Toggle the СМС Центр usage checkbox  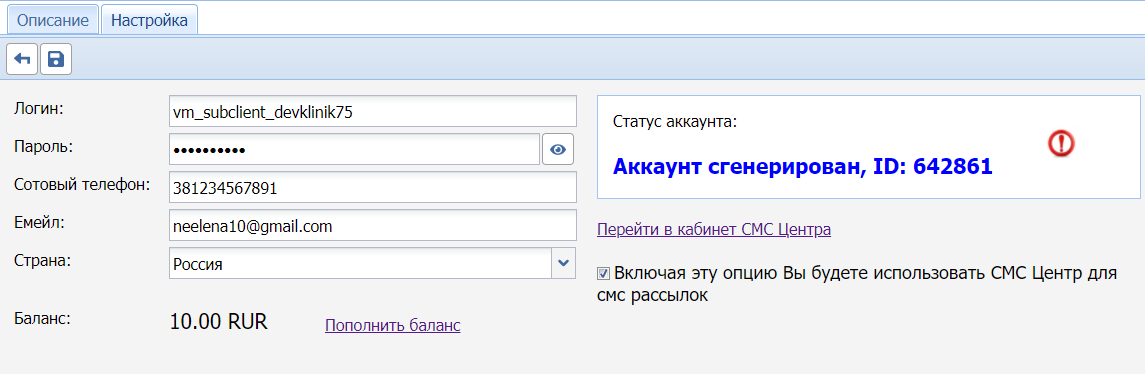603,274
